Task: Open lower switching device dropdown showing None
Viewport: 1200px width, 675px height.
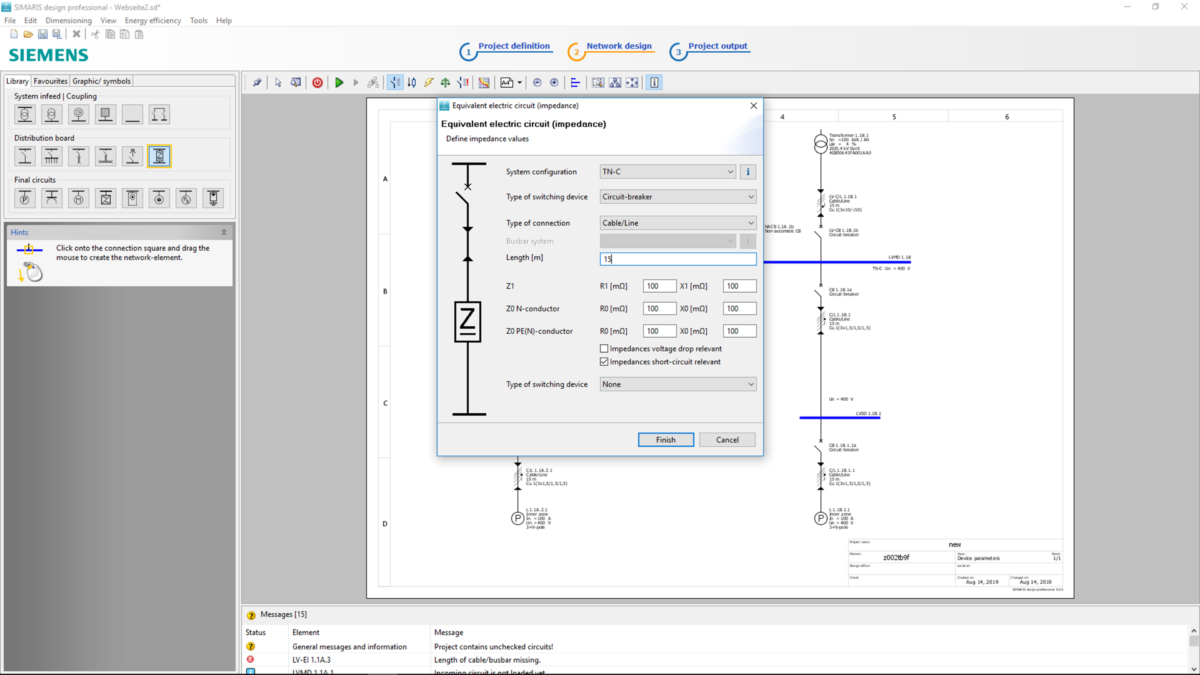Action: (678, 384)
